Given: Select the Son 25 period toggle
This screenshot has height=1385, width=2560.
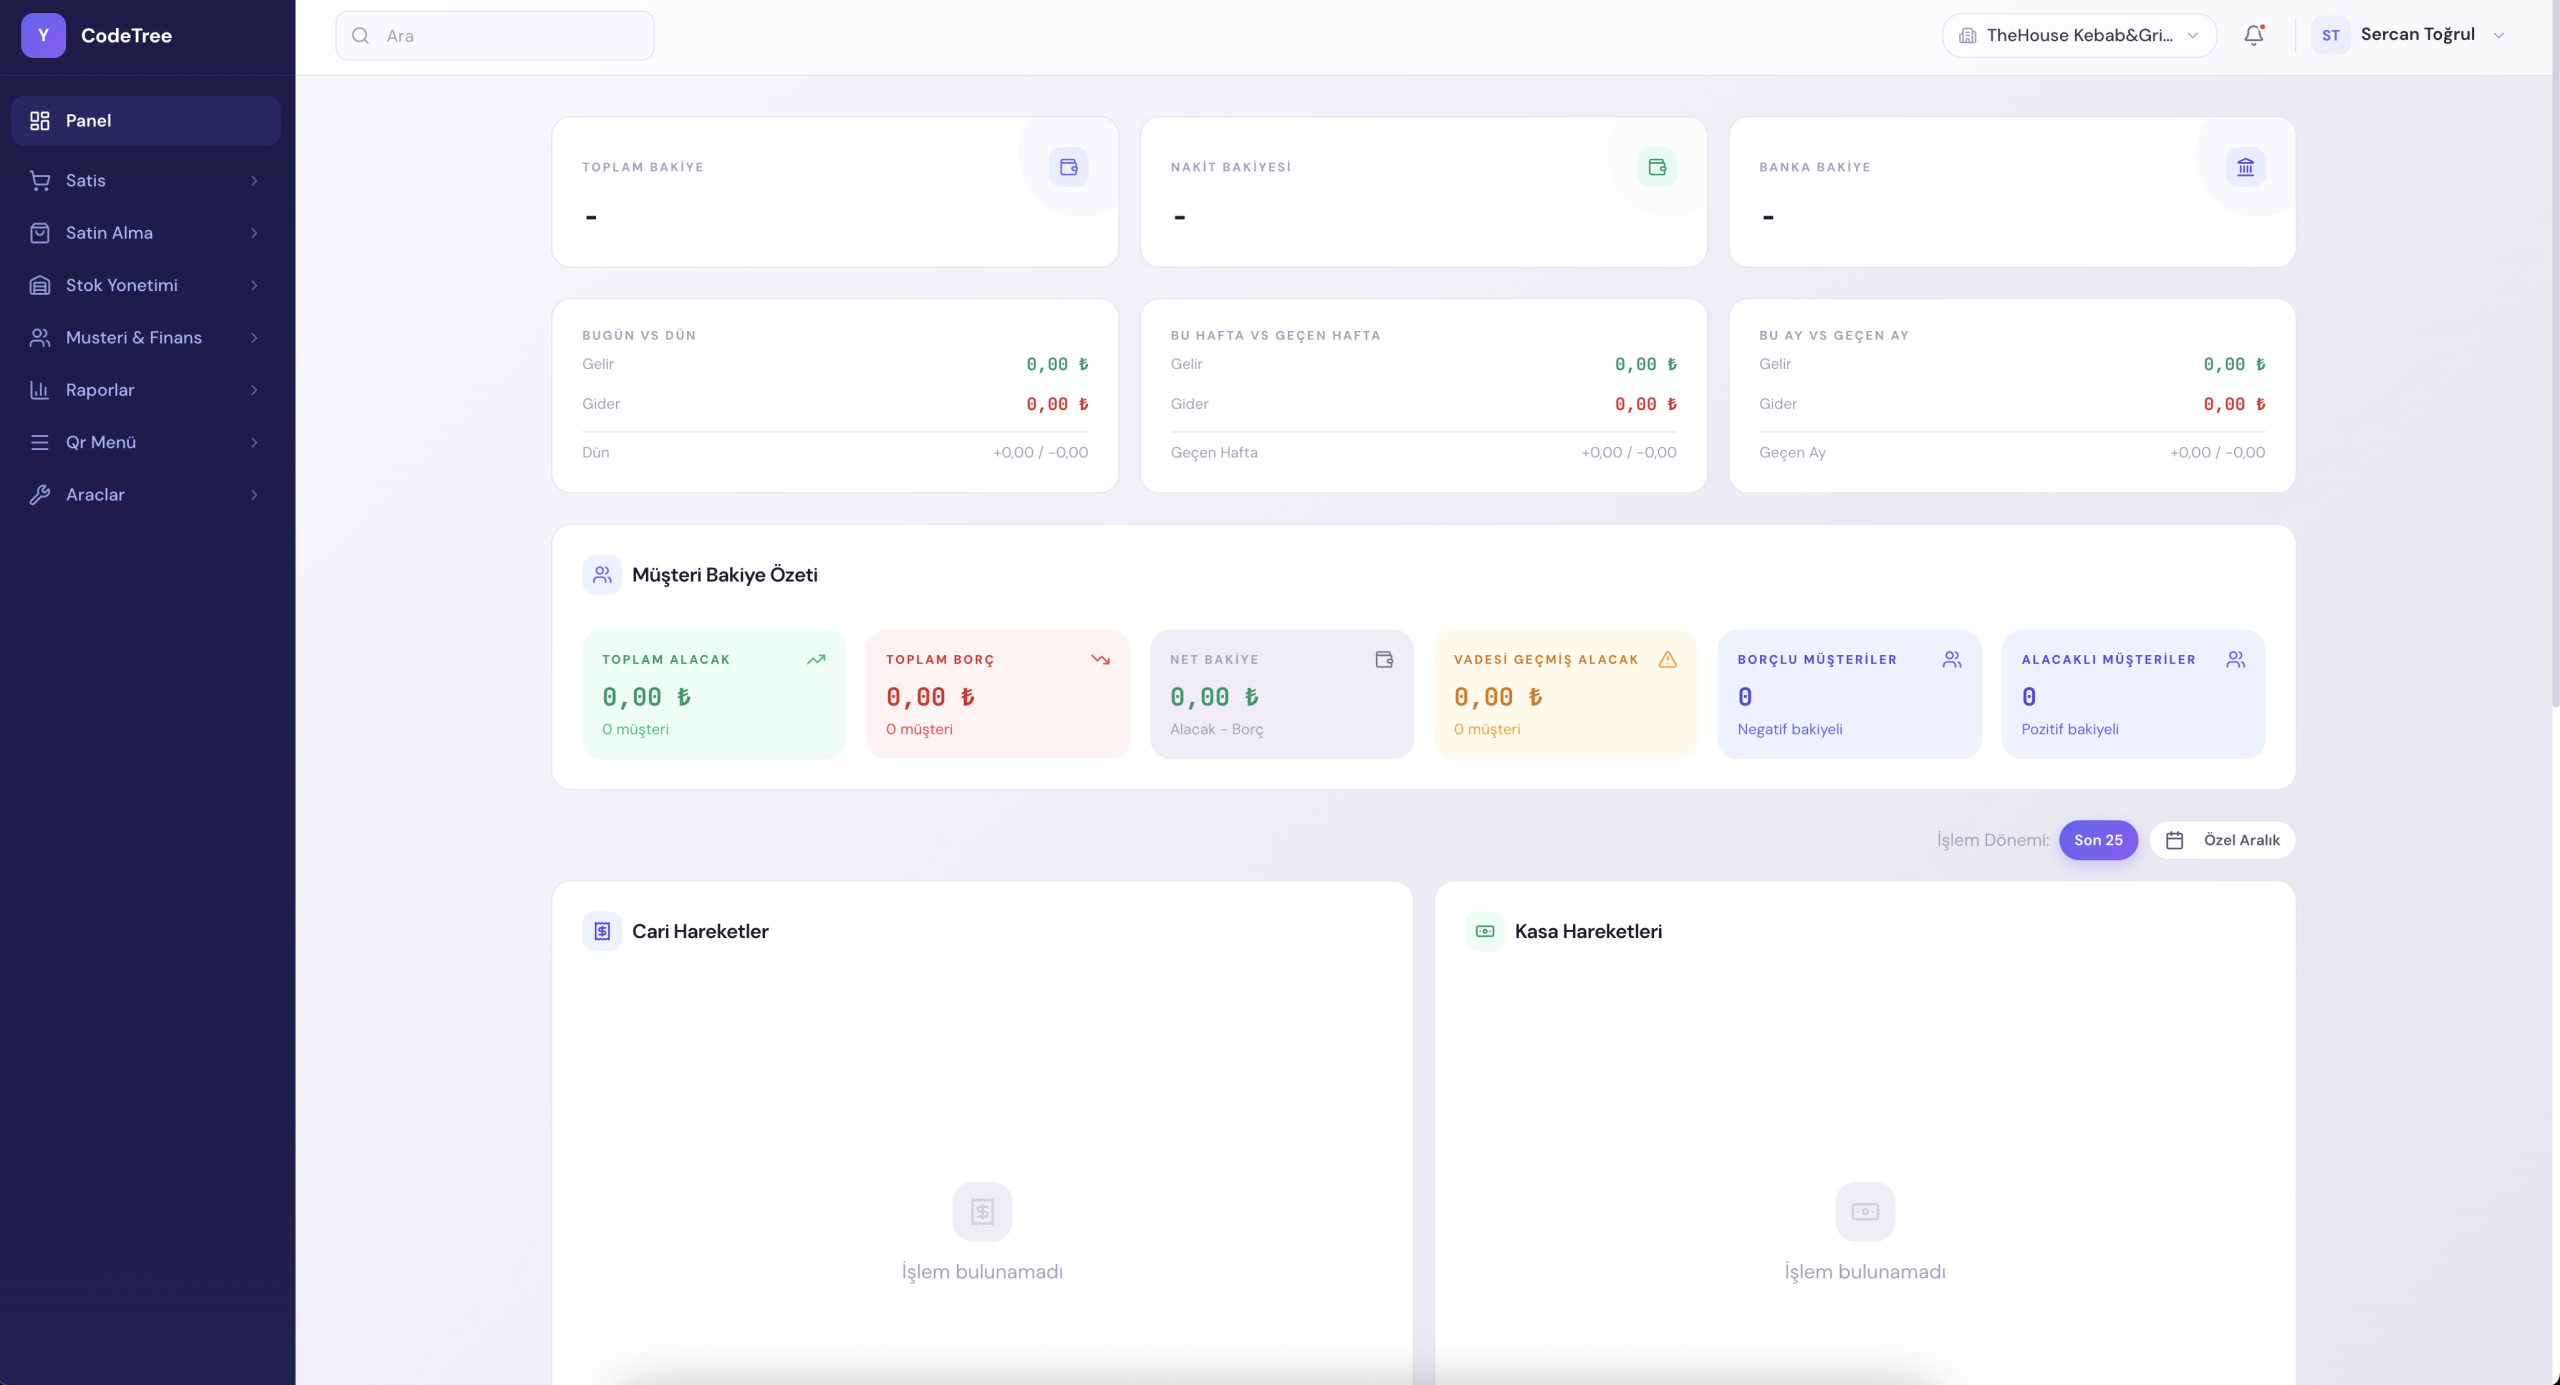Looking at the screenshot, I should point(2097,840).
